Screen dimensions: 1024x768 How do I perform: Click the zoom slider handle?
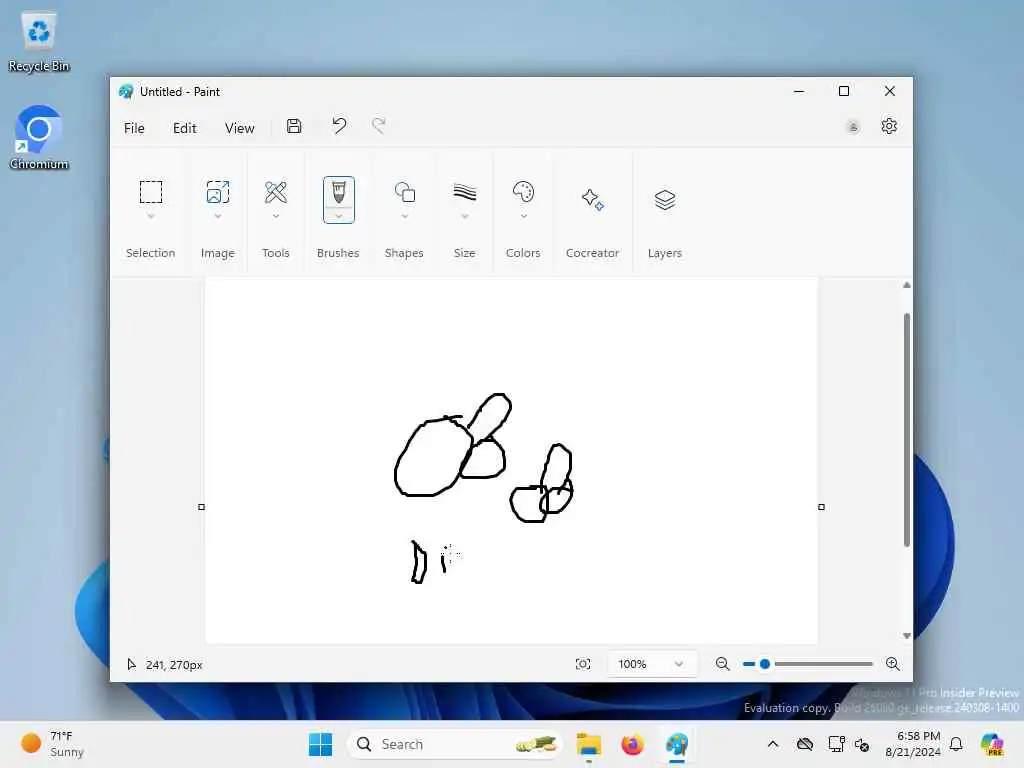(x=765, y=664)
